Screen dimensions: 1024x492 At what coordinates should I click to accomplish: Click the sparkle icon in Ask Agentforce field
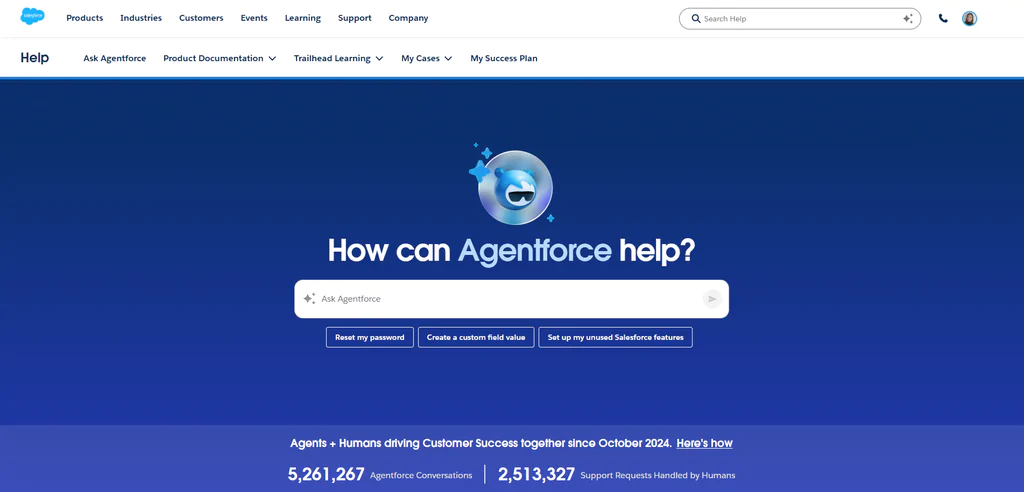[309, 299]
